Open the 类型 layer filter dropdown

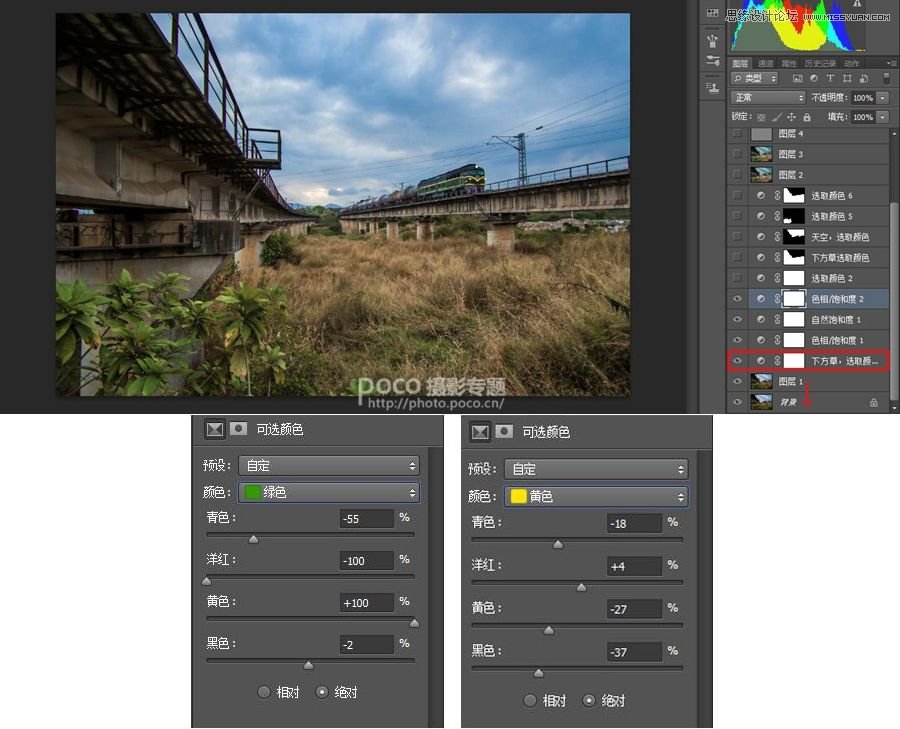[754, 78]
